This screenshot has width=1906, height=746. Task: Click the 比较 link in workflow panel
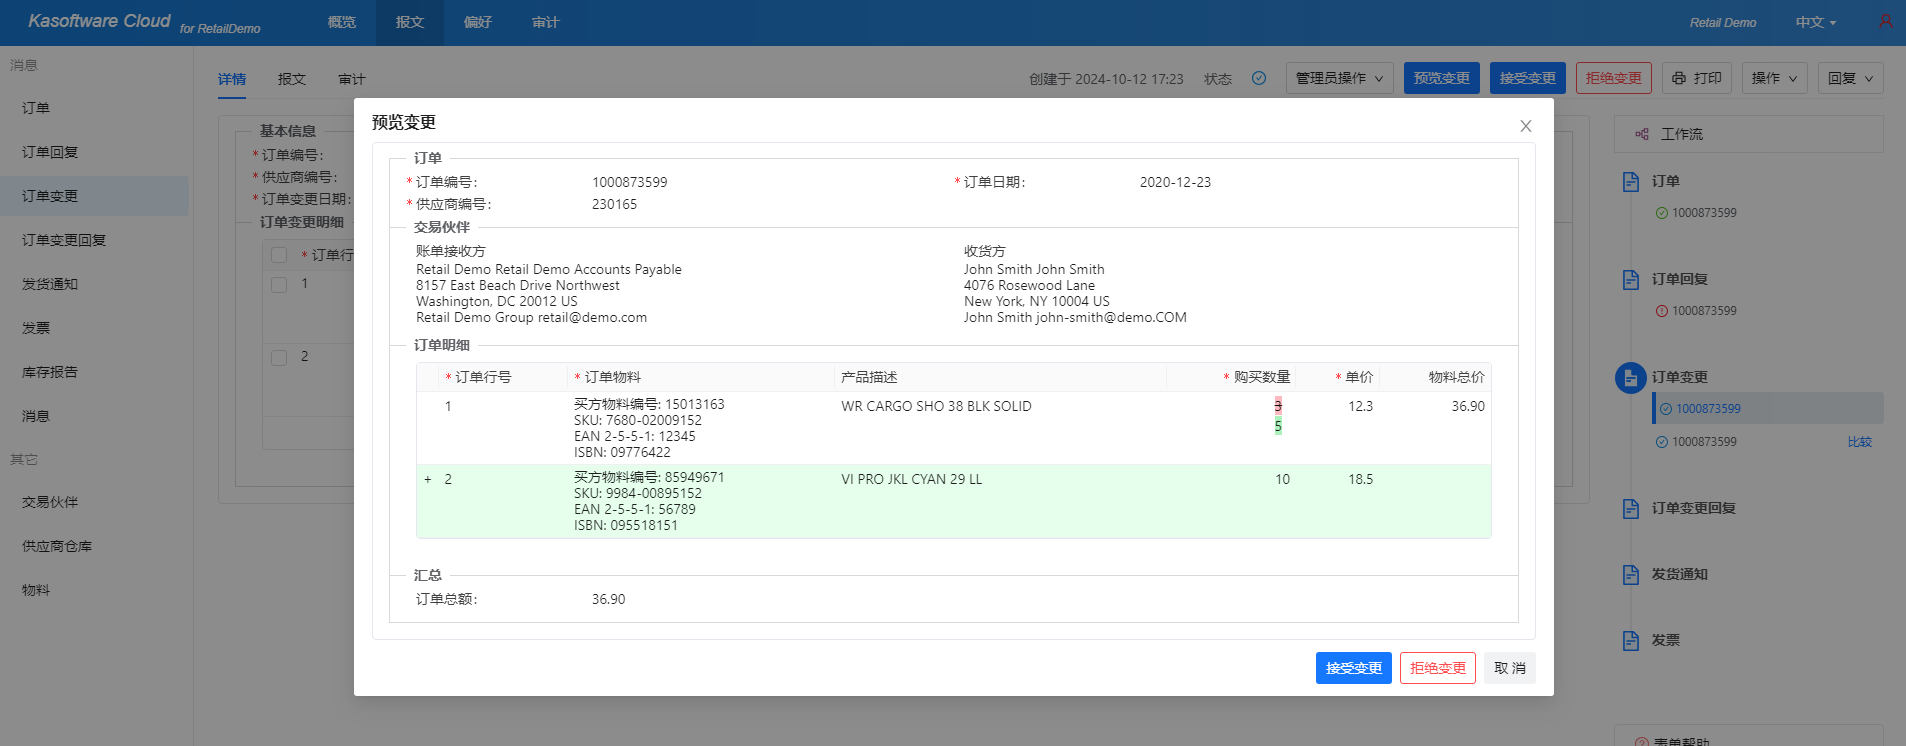[1859, 442]
